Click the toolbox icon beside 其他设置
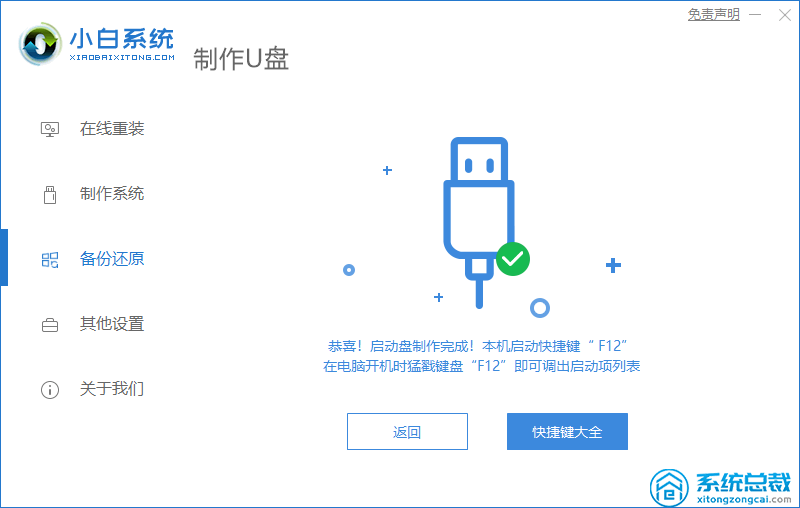800x508 pixels. [49, 325]
